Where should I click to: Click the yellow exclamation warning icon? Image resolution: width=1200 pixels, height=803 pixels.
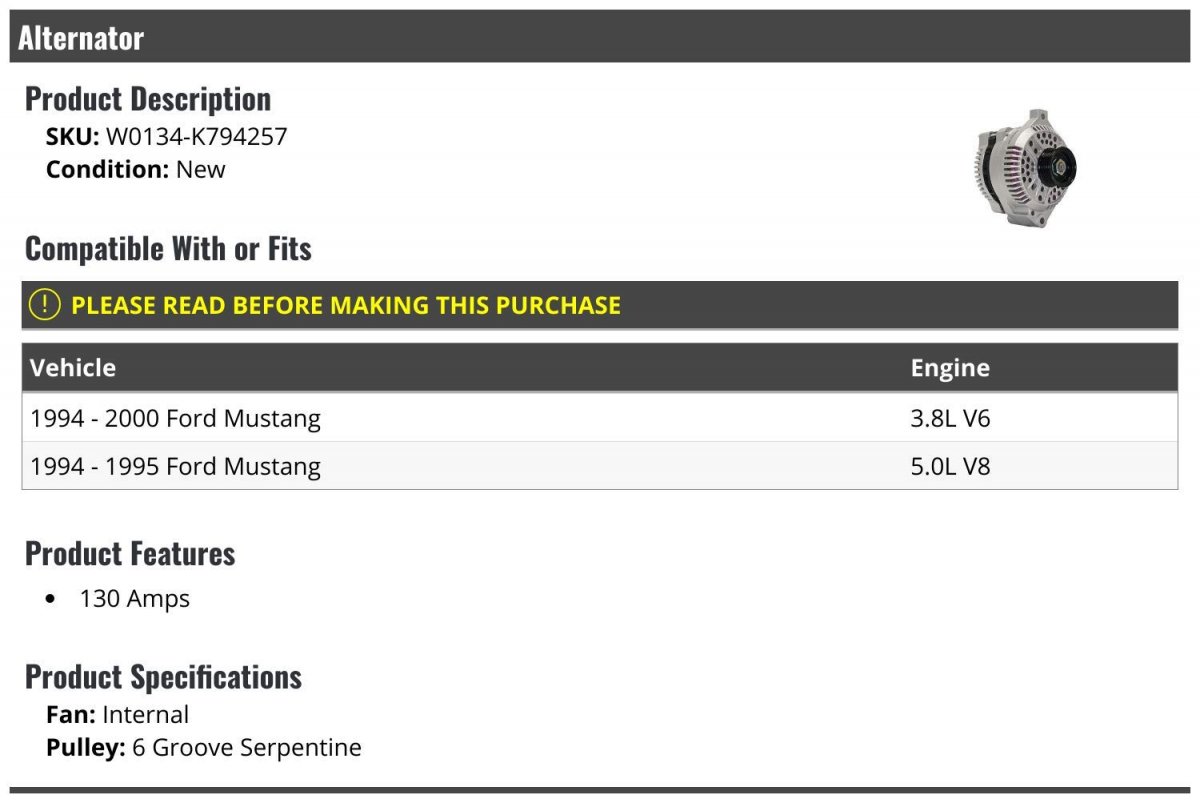pos(44,305)
